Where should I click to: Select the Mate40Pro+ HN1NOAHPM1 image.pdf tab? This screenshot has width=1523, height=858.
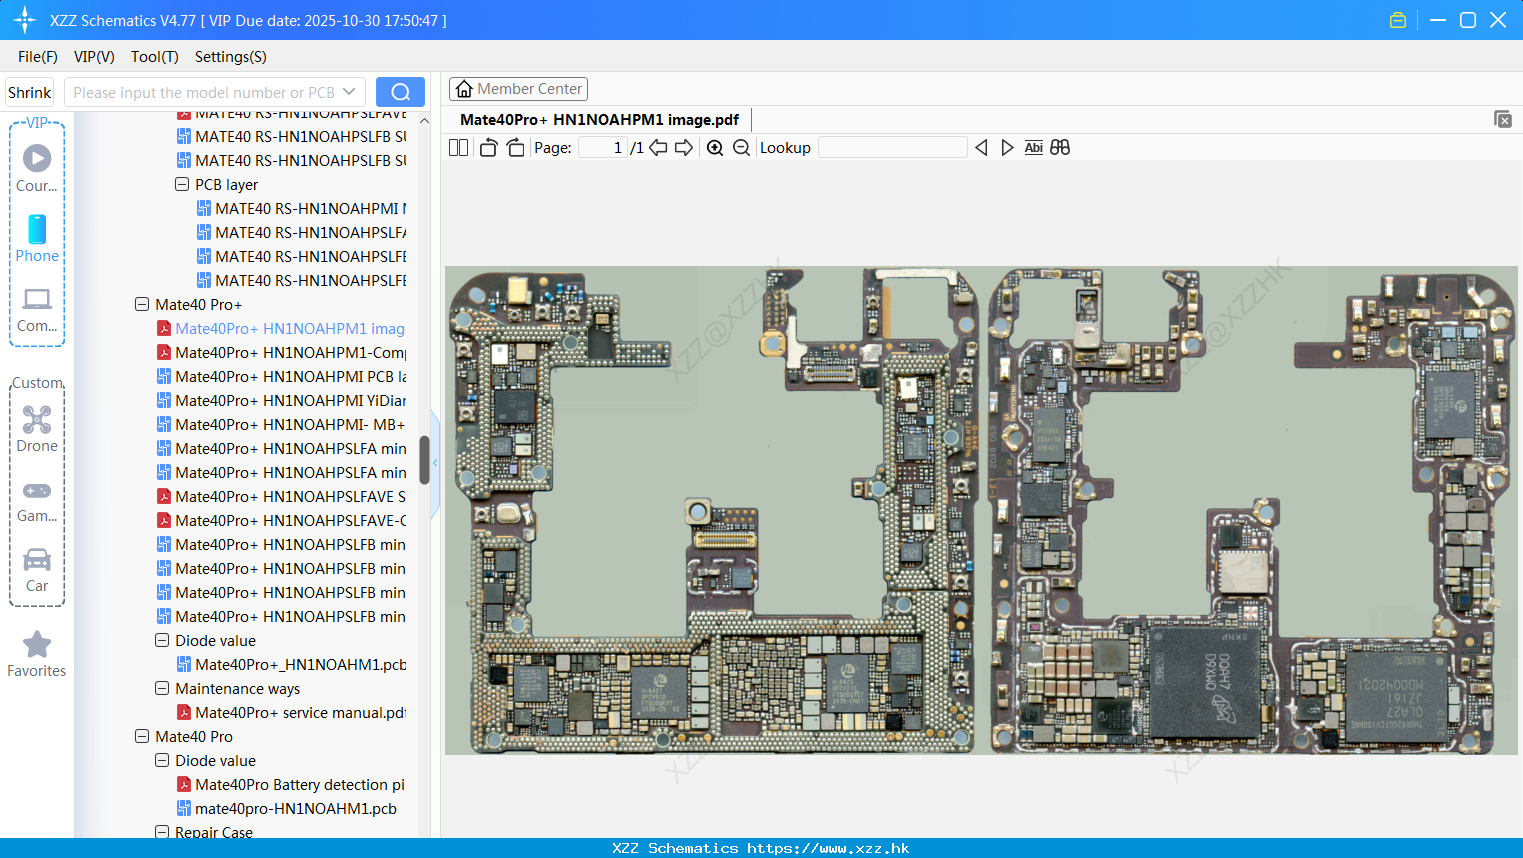[x=599, y=119]
